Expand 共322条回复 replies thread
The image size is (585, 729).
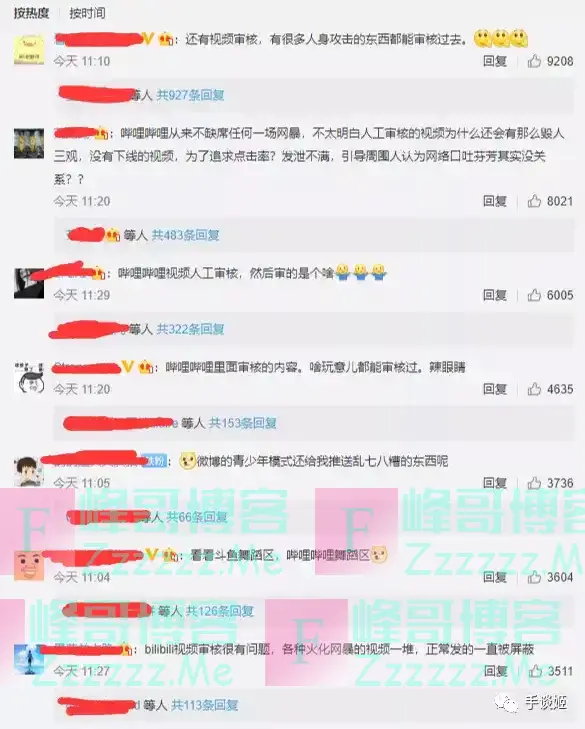tap(190, 329)
